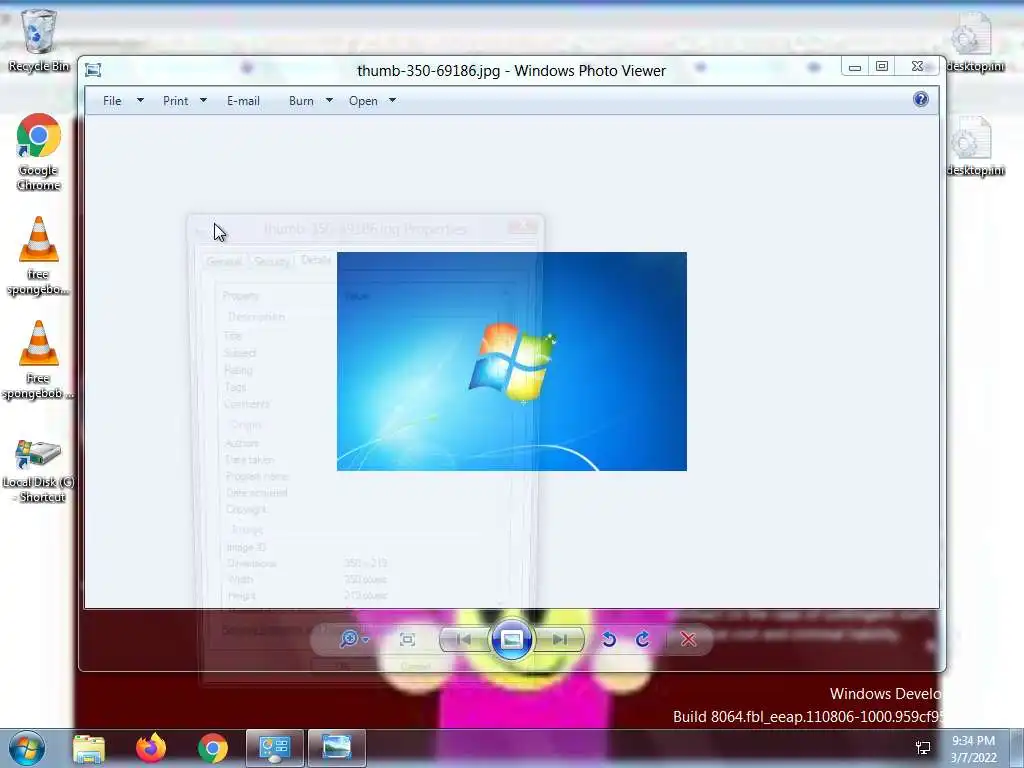Click the Details tab in Properties dialog

tap(316, 260)
